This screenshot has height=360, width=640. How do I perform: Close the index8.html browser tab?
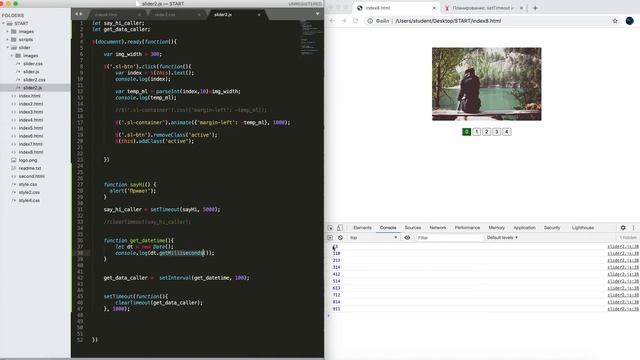(x=434, y=8)
